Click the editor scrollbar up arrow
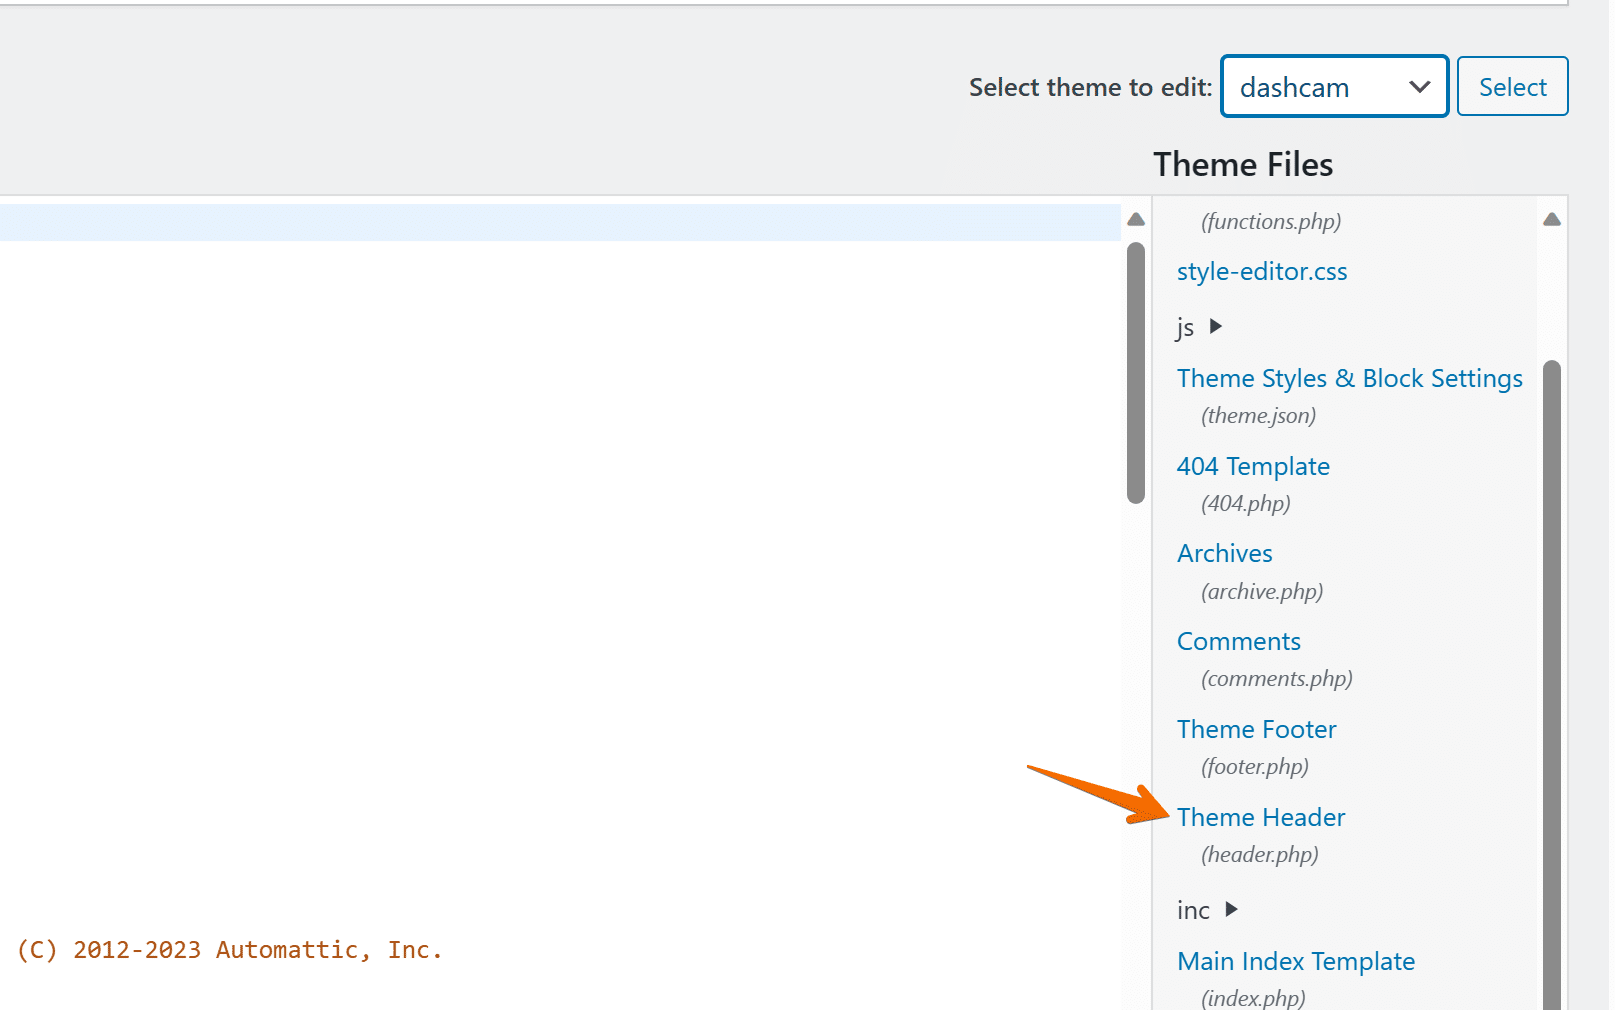The height and width of the screenshot is (1010, 1615). [x=1135, y=218]
